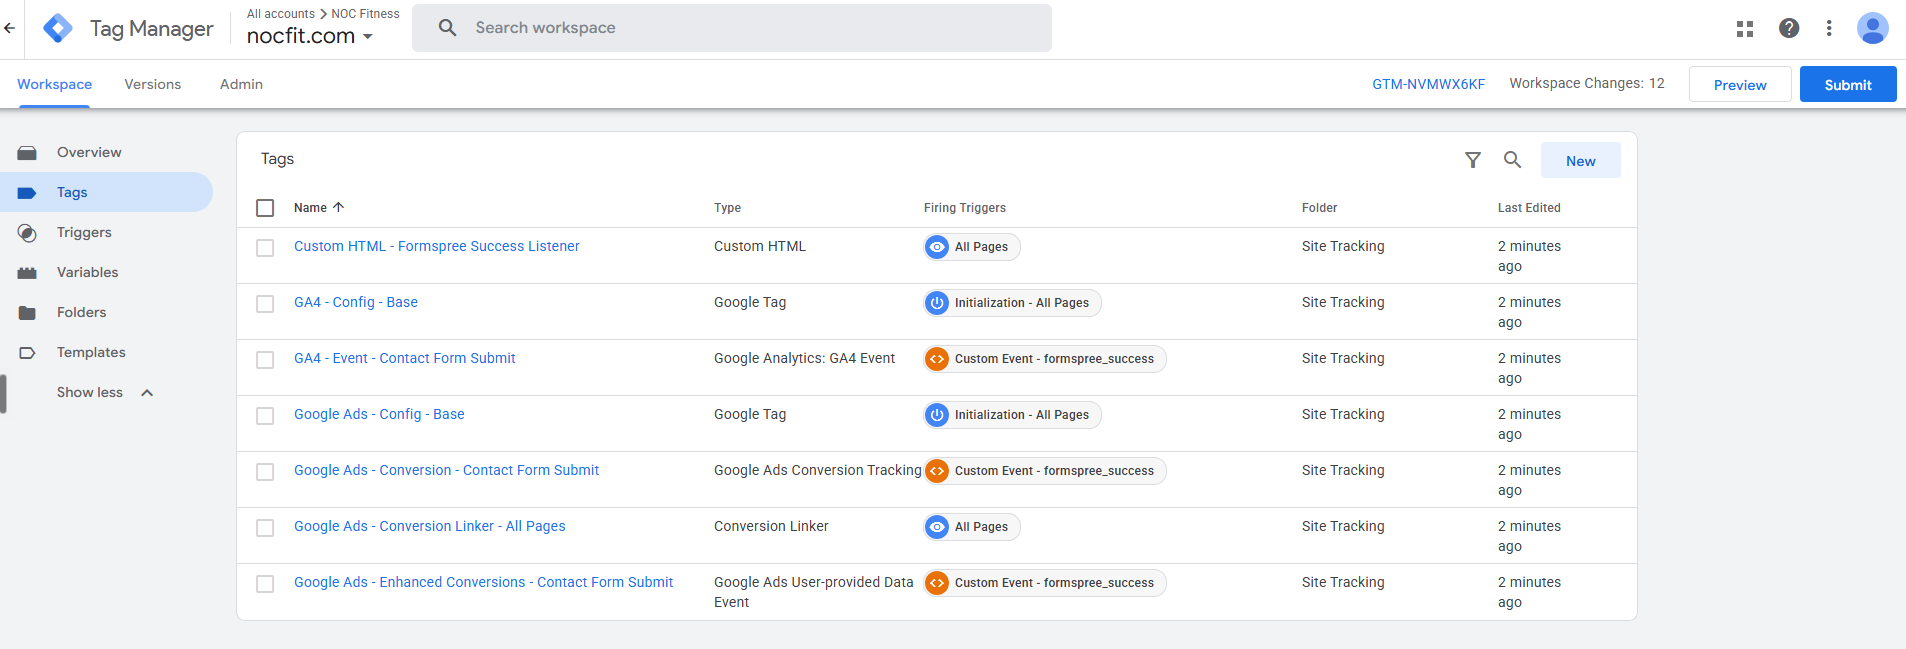Open Google Ads Conversion Linker tag

click(x=429, y=526)
